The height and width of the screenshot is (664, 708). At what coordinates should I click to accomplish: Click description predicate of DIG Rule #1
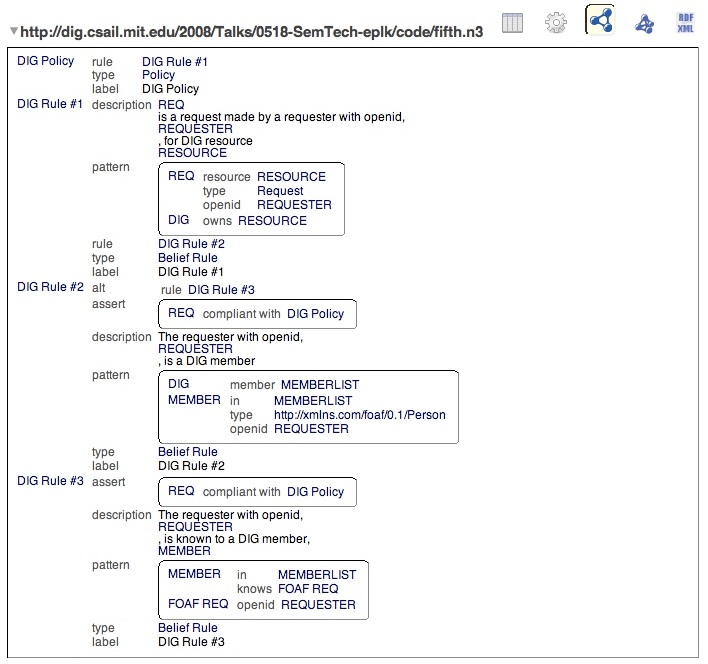[x=121, y=105]
